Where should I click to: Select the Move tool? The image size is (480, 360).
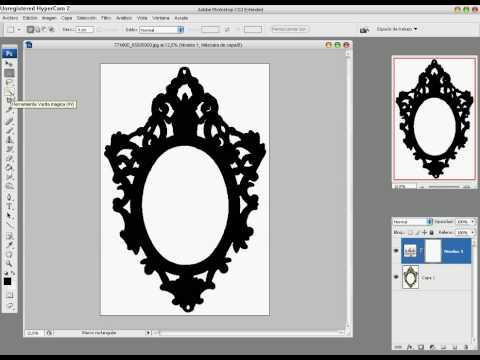[x=9, y=63]
